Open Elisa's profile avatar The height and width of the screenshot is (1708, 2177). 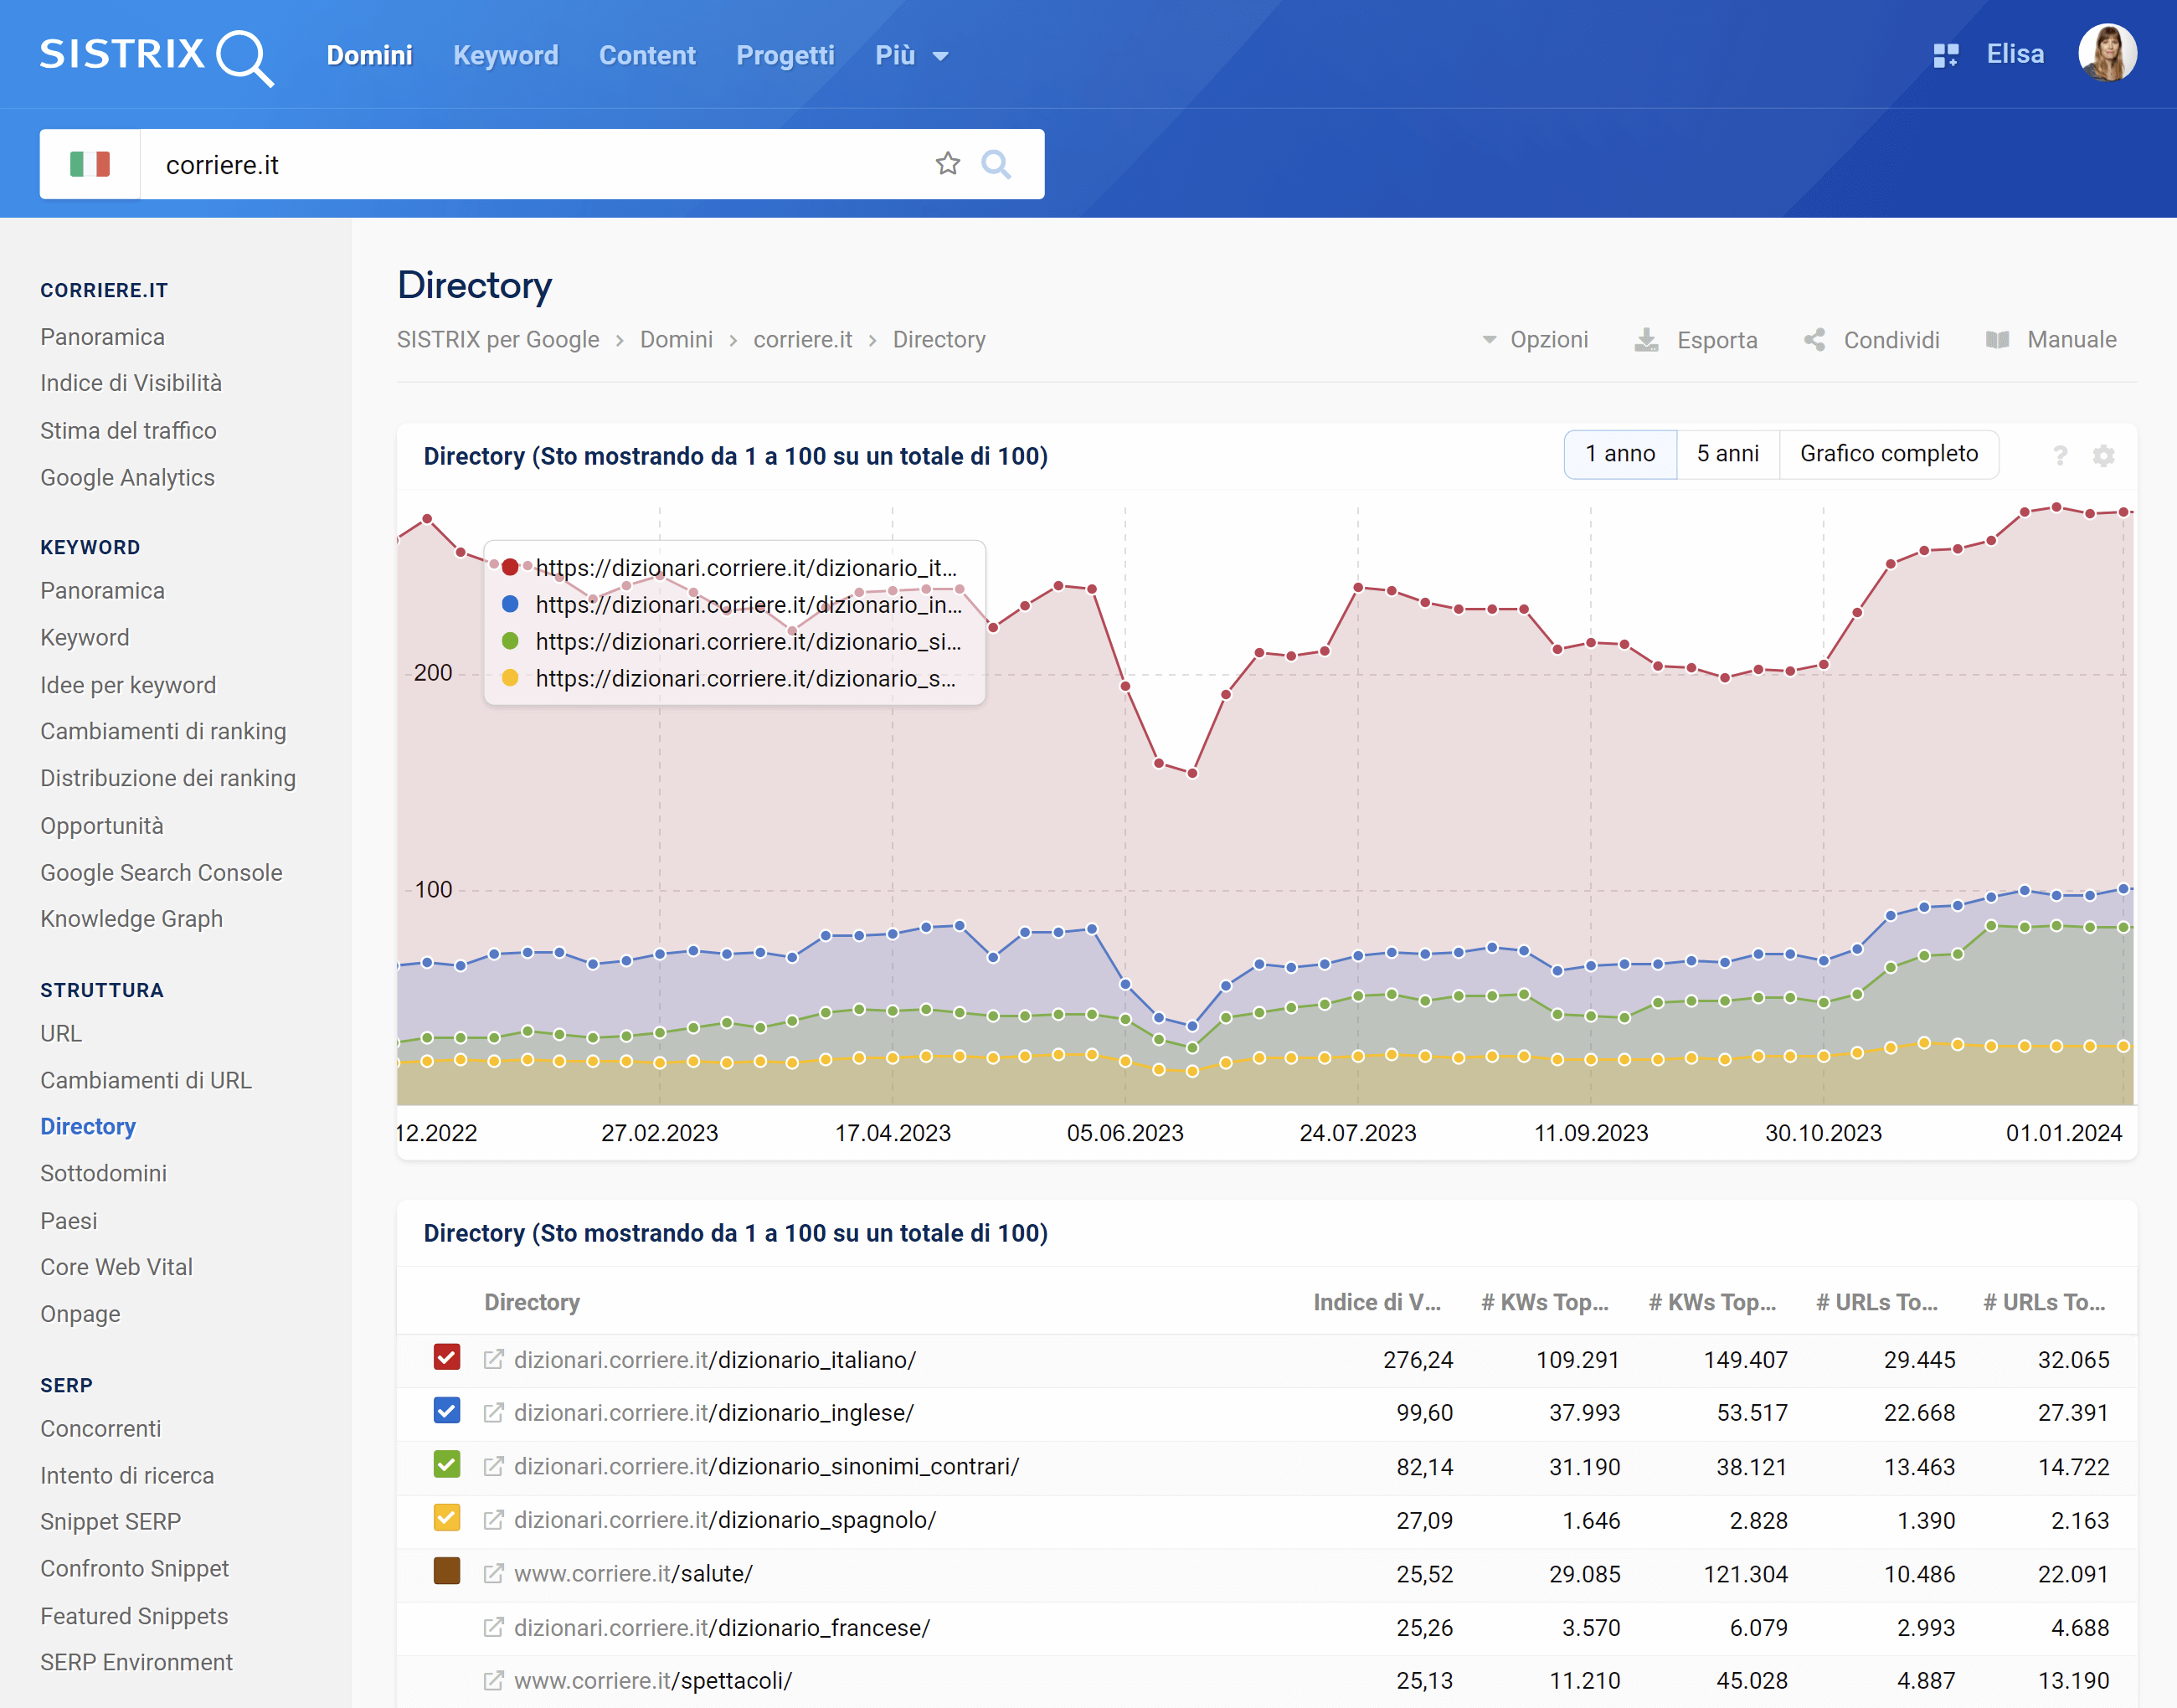pos(2107,53)
